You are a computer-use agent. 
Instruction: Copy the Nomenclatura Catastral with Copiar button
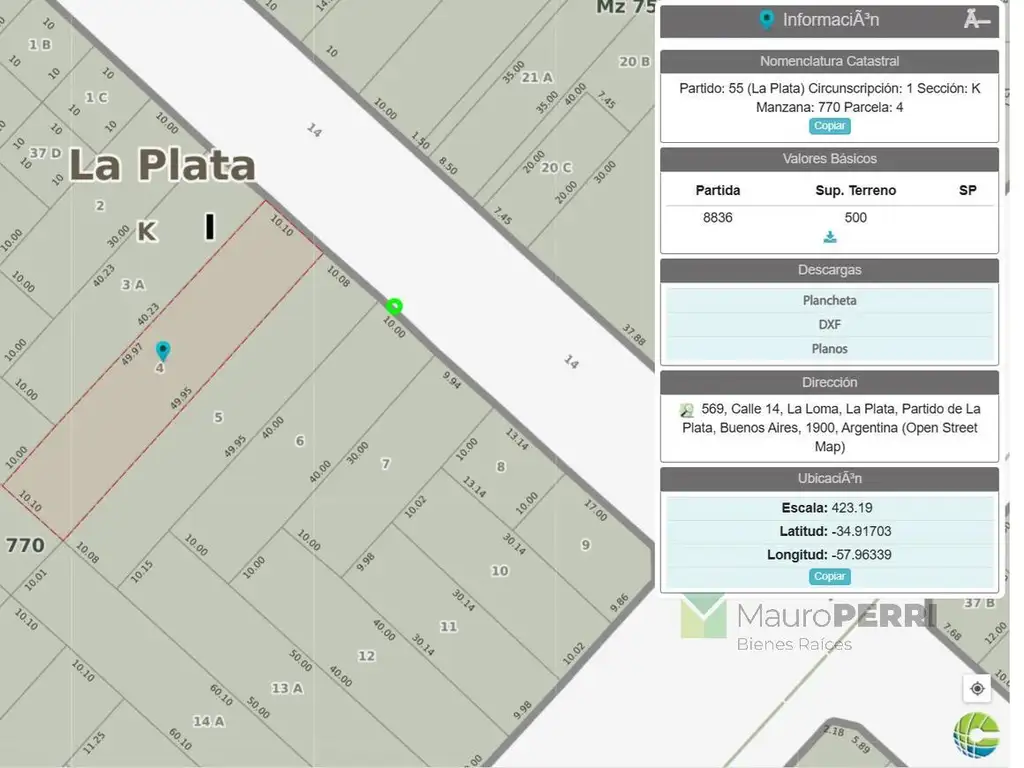click(x=829, y=126)
